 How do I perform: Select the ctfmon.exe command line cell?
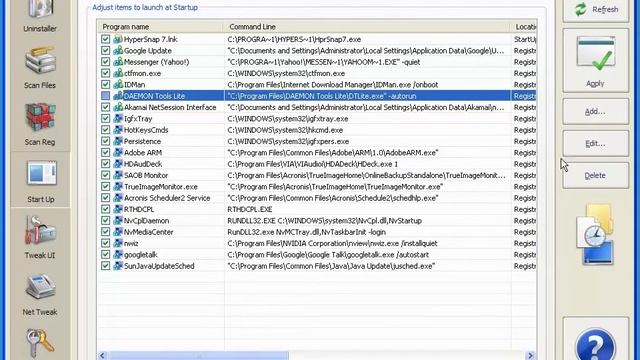286,73
